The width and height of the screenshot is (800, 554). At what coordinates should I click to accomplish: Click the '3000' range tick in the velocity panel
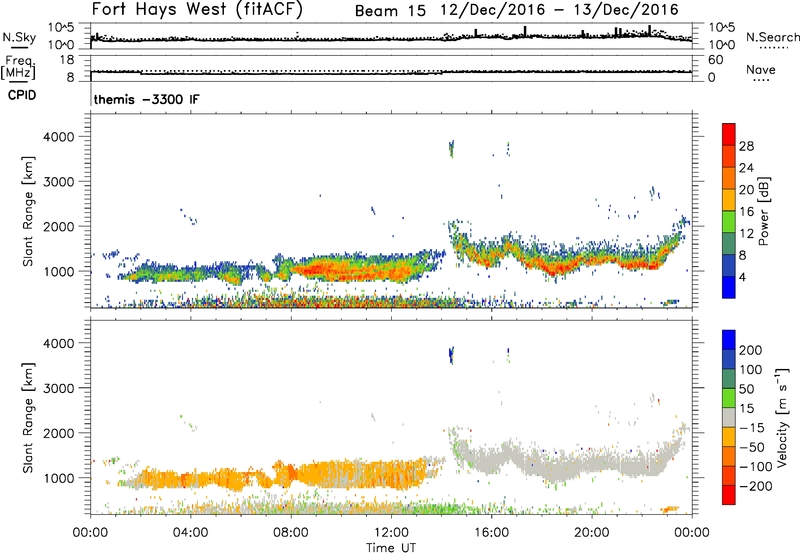[x=59, y=388]
